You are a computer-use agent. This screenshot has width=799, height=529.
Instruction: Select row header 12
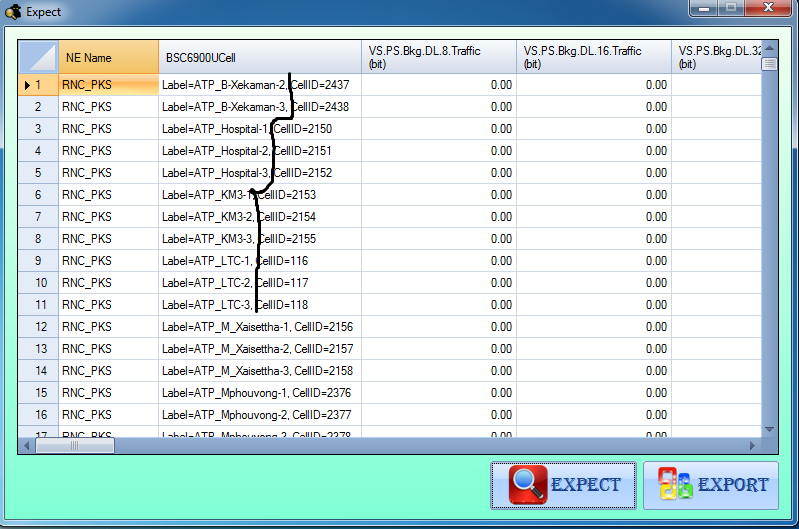click(39, 327)
